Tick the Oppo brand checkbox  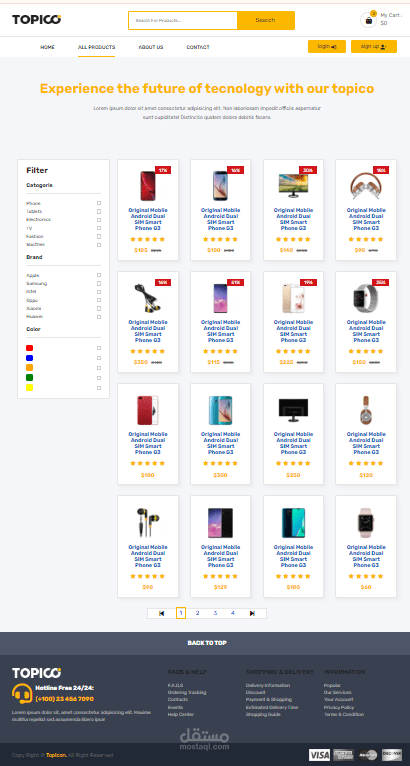pyautogui.click(x=99, y=300)
